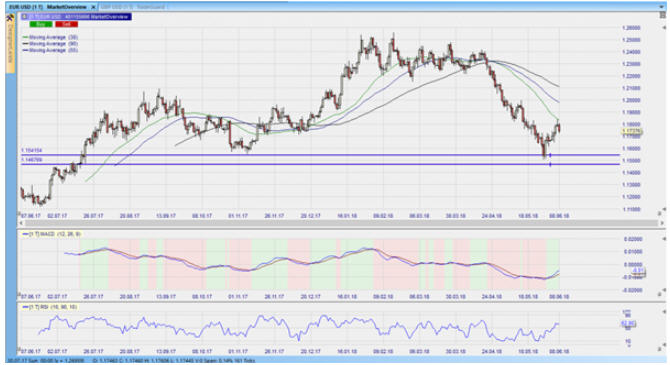
Task: Select the MACD (12, 26, 9) indicator label
Action: 51,234
